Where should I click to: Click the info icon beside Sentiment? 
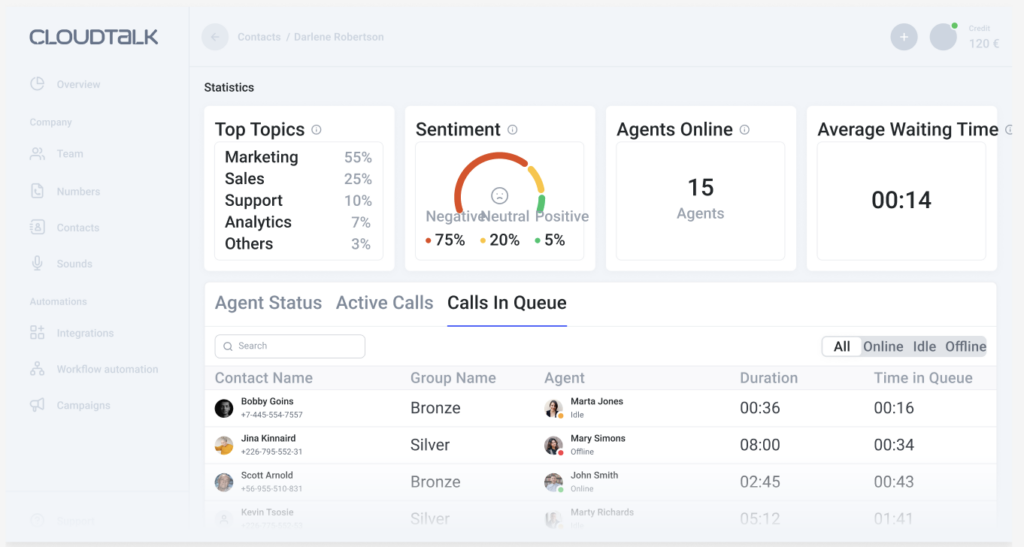tap(513, 130)
